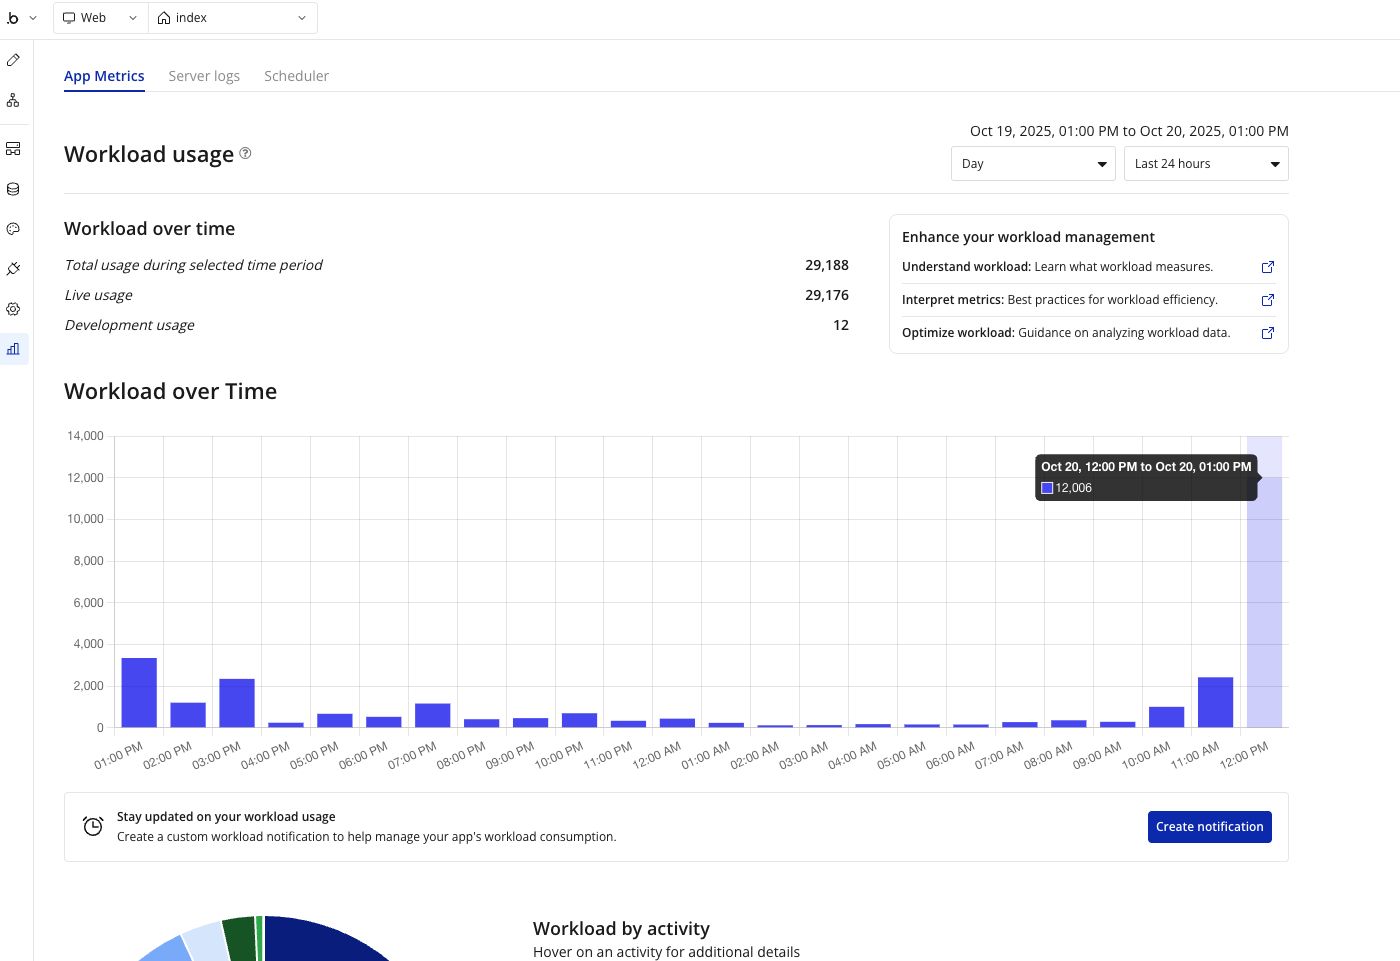
Task: Click the help icon beside Workload usage
Action: tap(245, 153)
